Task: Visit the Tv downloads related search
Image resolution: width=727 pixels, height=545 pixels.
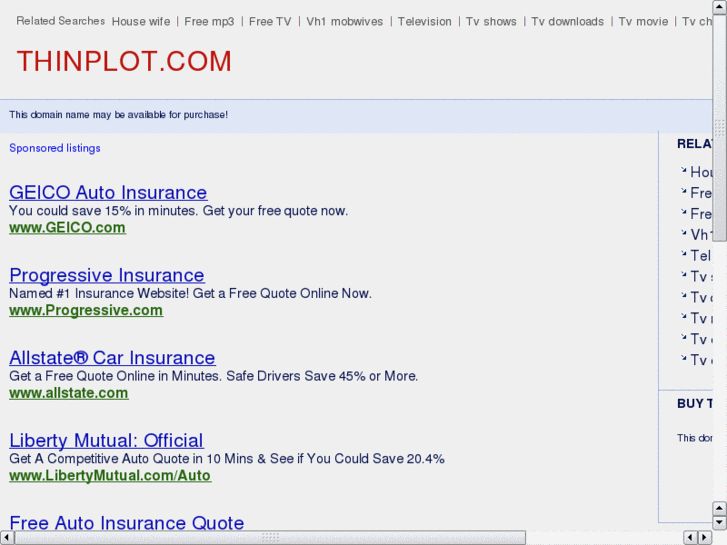Action: 568,22
